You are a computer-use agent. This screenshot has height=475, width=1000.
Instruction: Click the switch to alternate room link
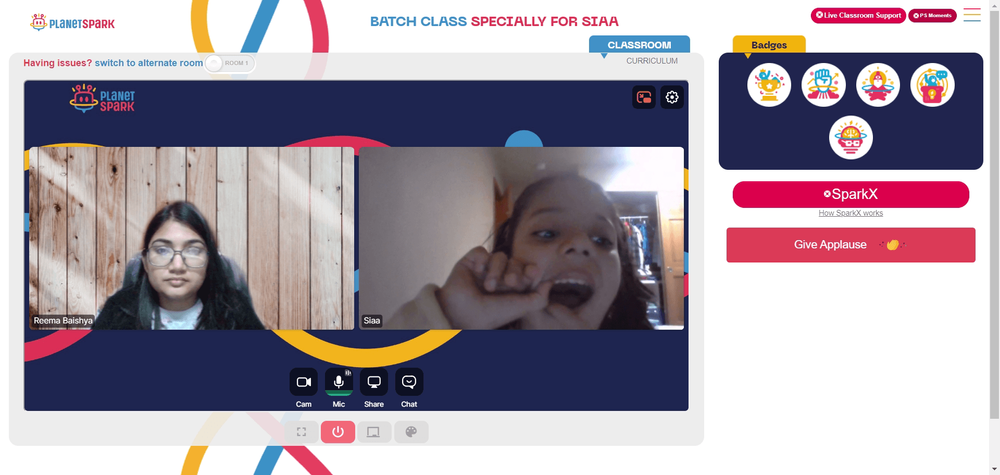coord(149,63)
